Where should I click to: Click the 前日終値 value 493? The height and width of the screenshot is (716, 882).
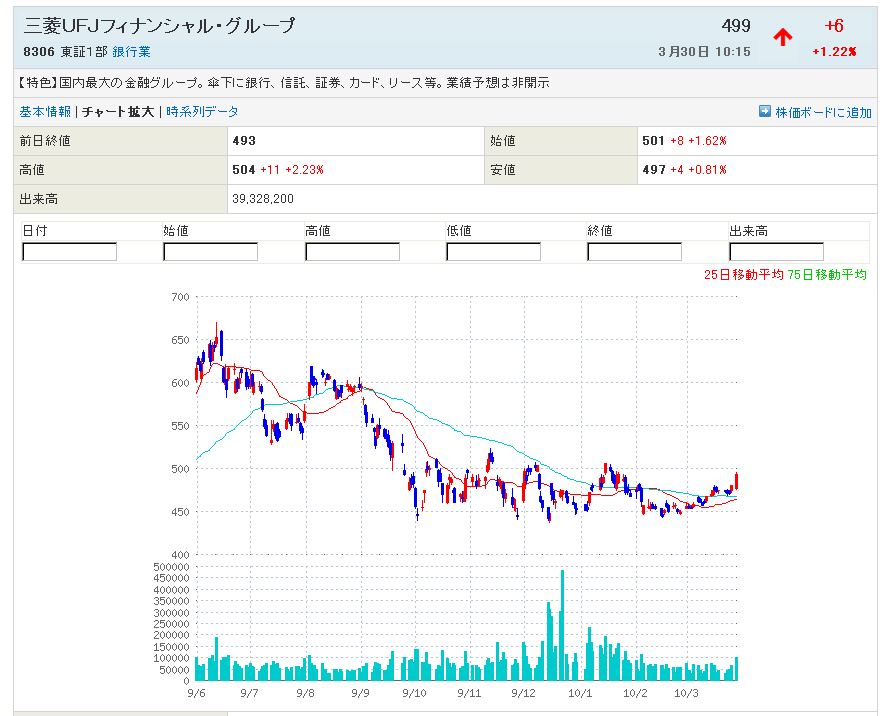tap(244, 141)
